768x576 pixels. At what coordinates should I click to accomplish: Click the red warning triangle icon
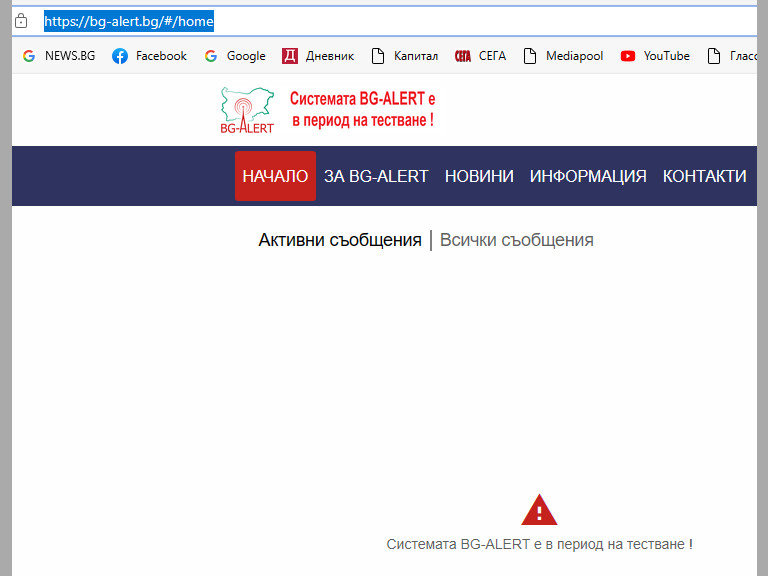[x=539, y=510]
